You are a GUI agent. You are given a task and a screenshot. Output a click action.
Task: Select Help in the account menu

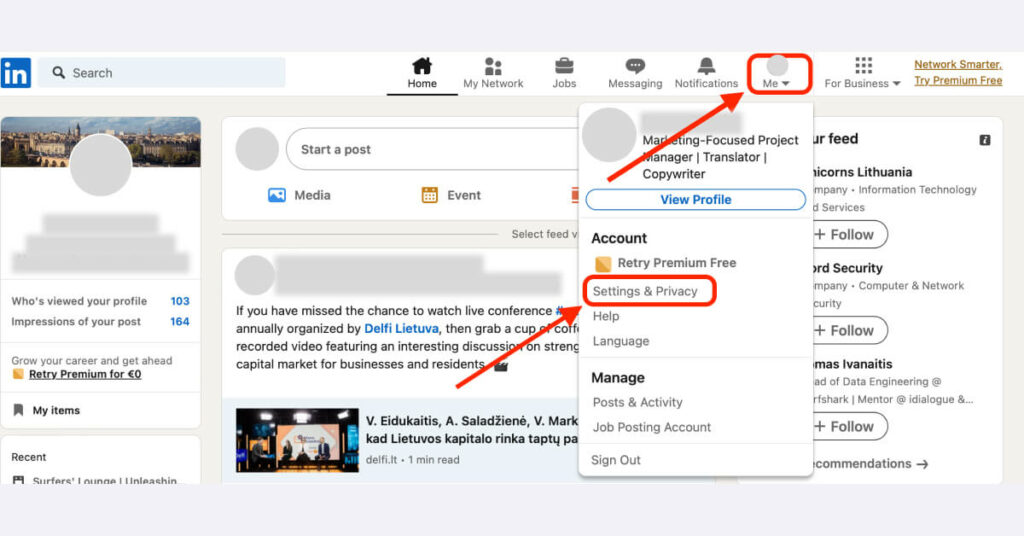[x=606, y=316]
